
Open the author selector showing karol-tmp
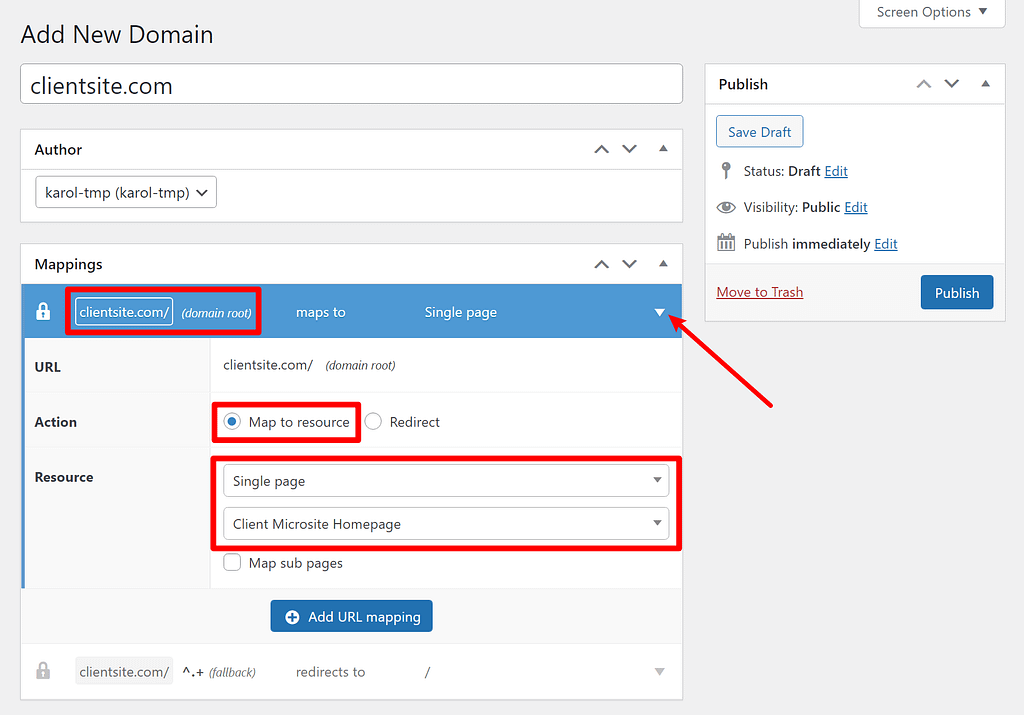[x=125, y=192]
